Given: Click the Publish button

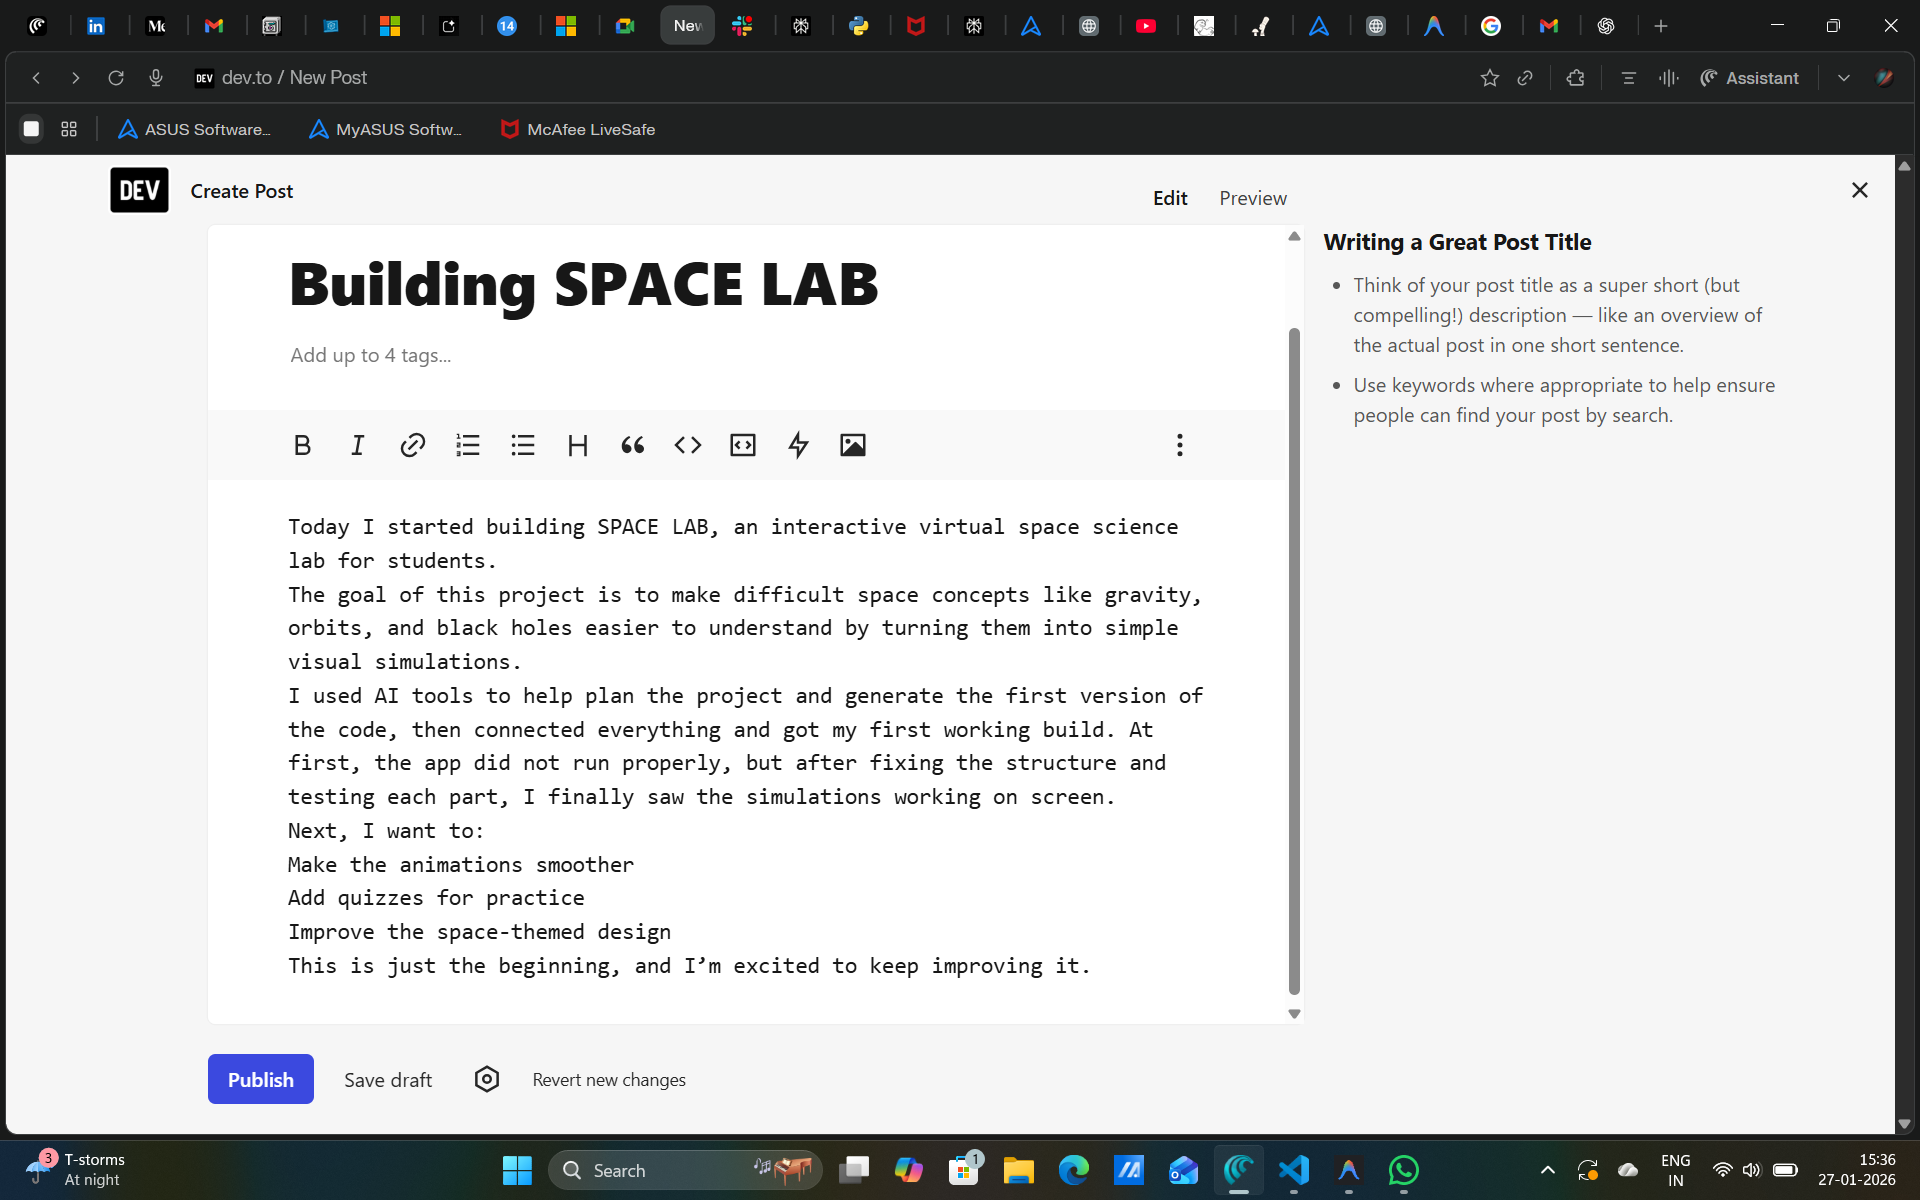Looking at the screenshot, I should point(260,1079).
